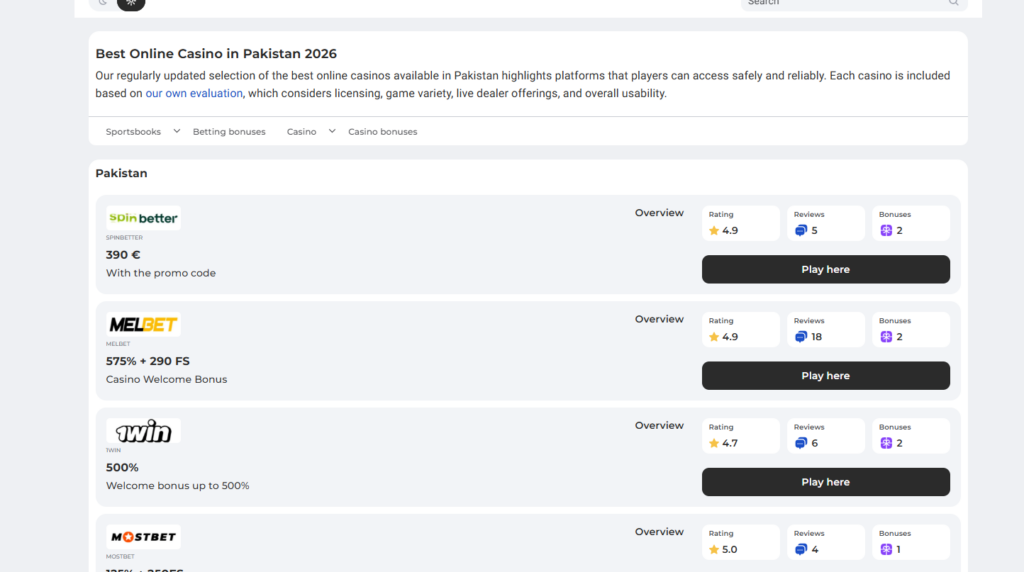Viewport: 1024px width, 572px height.
Task: Click 'Welcome bonus up to 500%' text
Action: click(178, 486)
